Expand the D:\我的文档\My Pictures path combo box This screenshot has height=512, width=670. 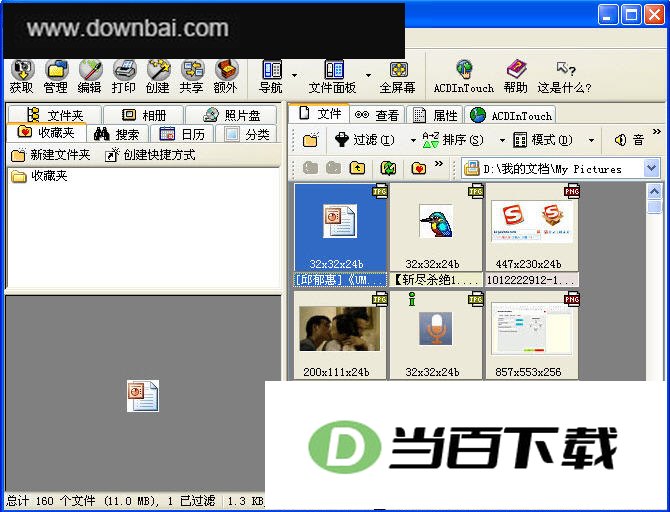pos(651,168)
